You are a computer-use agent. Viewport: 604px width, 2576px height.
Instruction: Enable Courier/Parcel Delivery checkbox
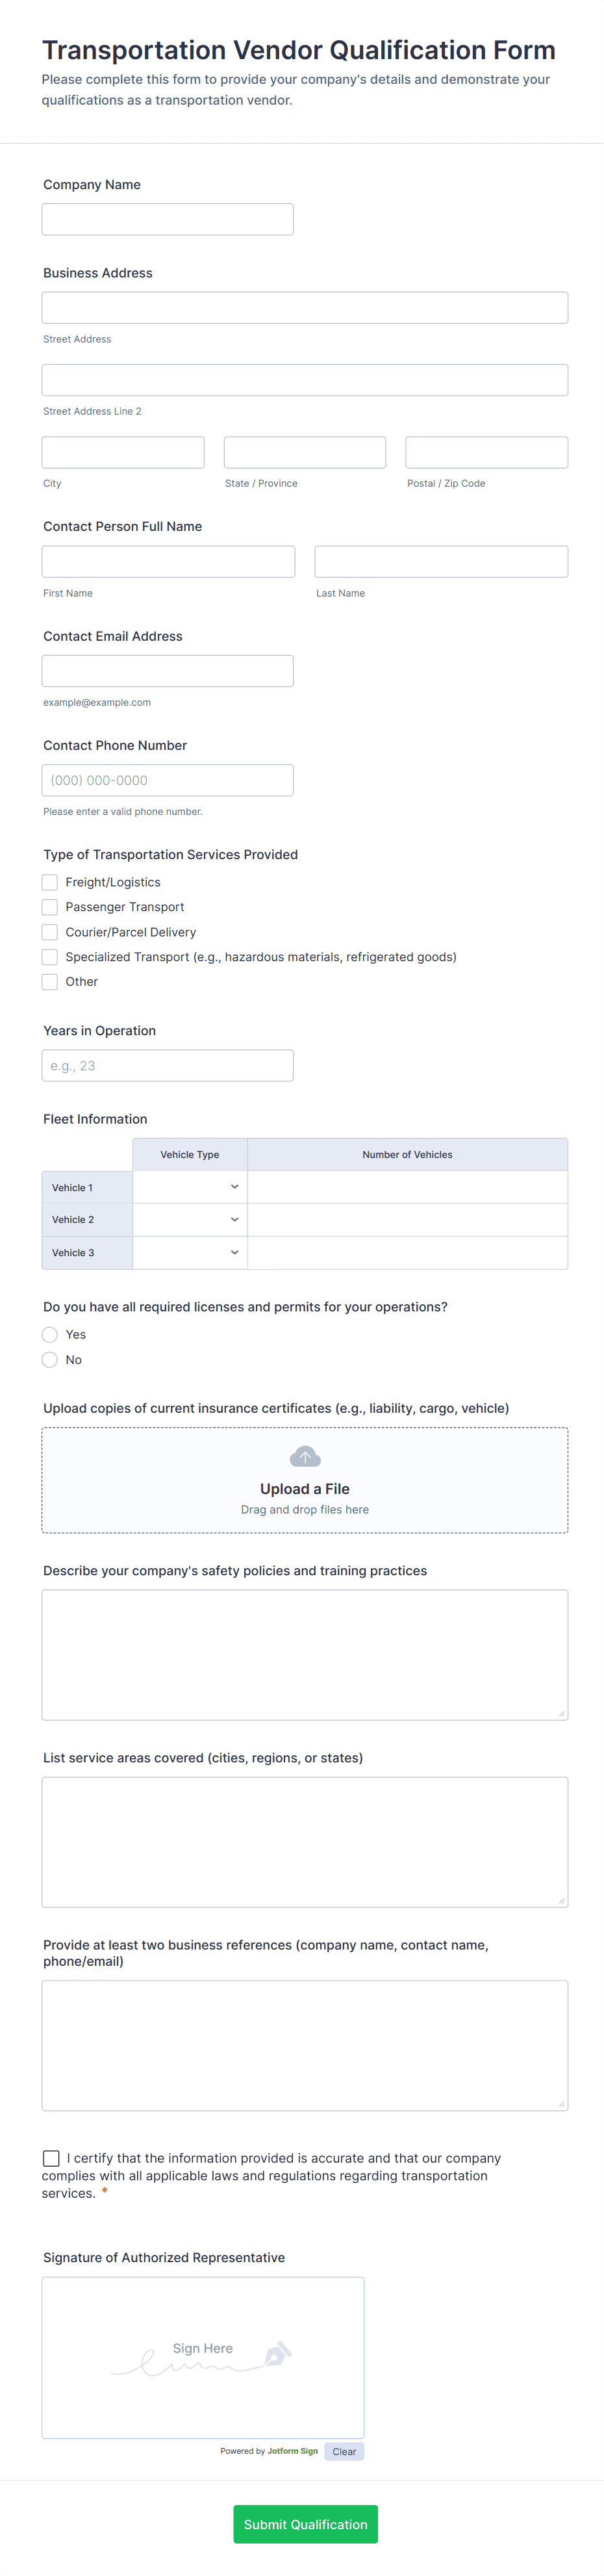pyautogui.click(x=50, y=932)
